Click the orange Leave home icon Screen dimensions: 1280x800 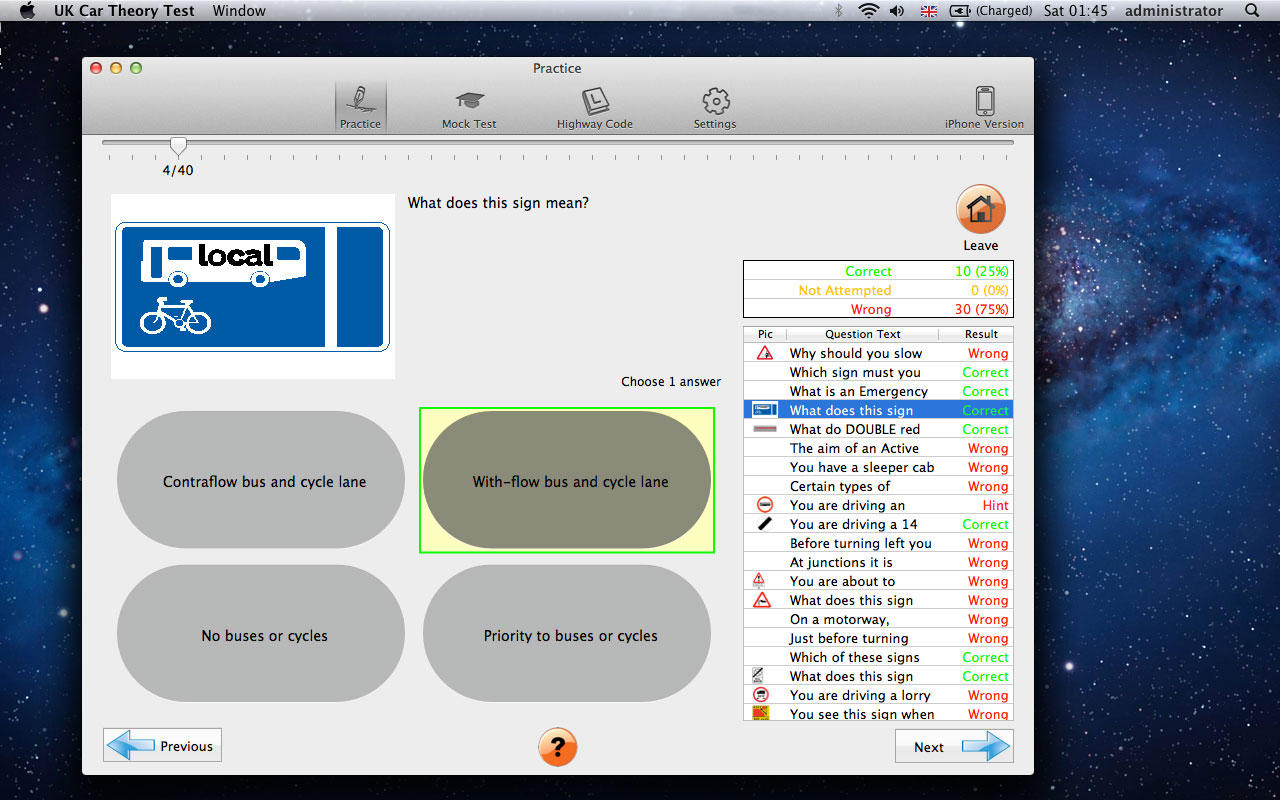pos(980,210)
